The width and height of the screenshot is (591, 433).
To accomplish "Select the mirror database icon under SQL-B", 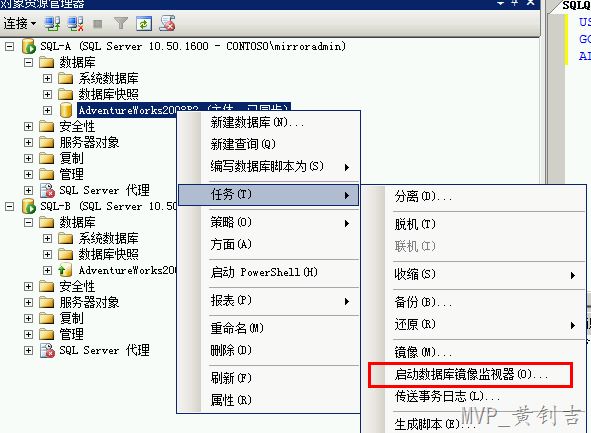I will pos(65,270).
